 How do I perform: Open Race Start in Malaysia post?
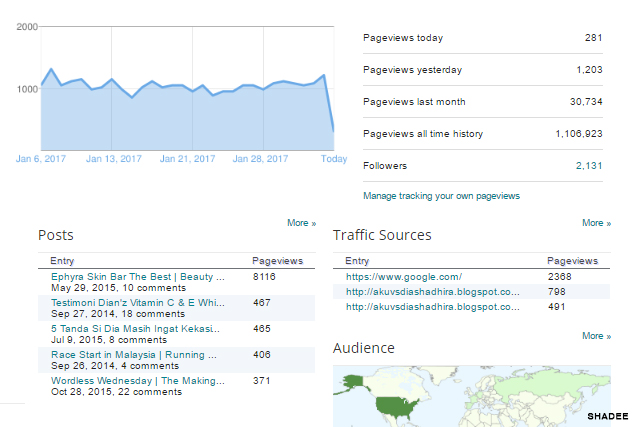134,355
